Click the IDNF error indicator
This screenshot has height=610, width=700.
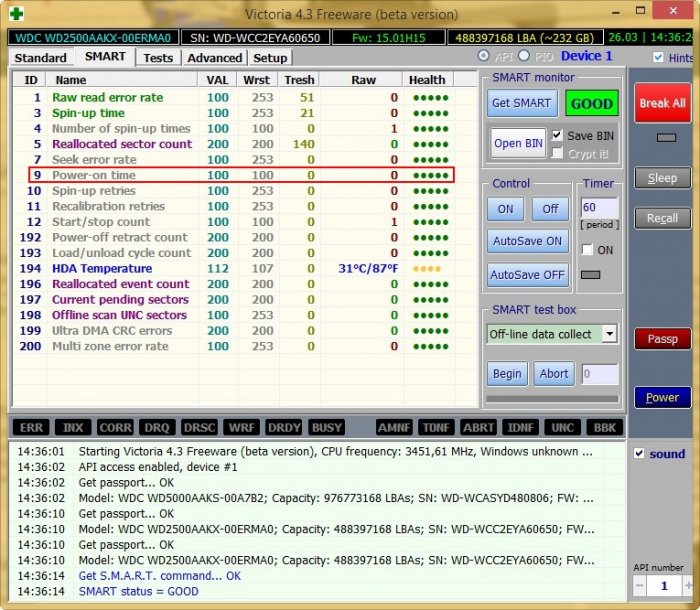click(521, 427)
